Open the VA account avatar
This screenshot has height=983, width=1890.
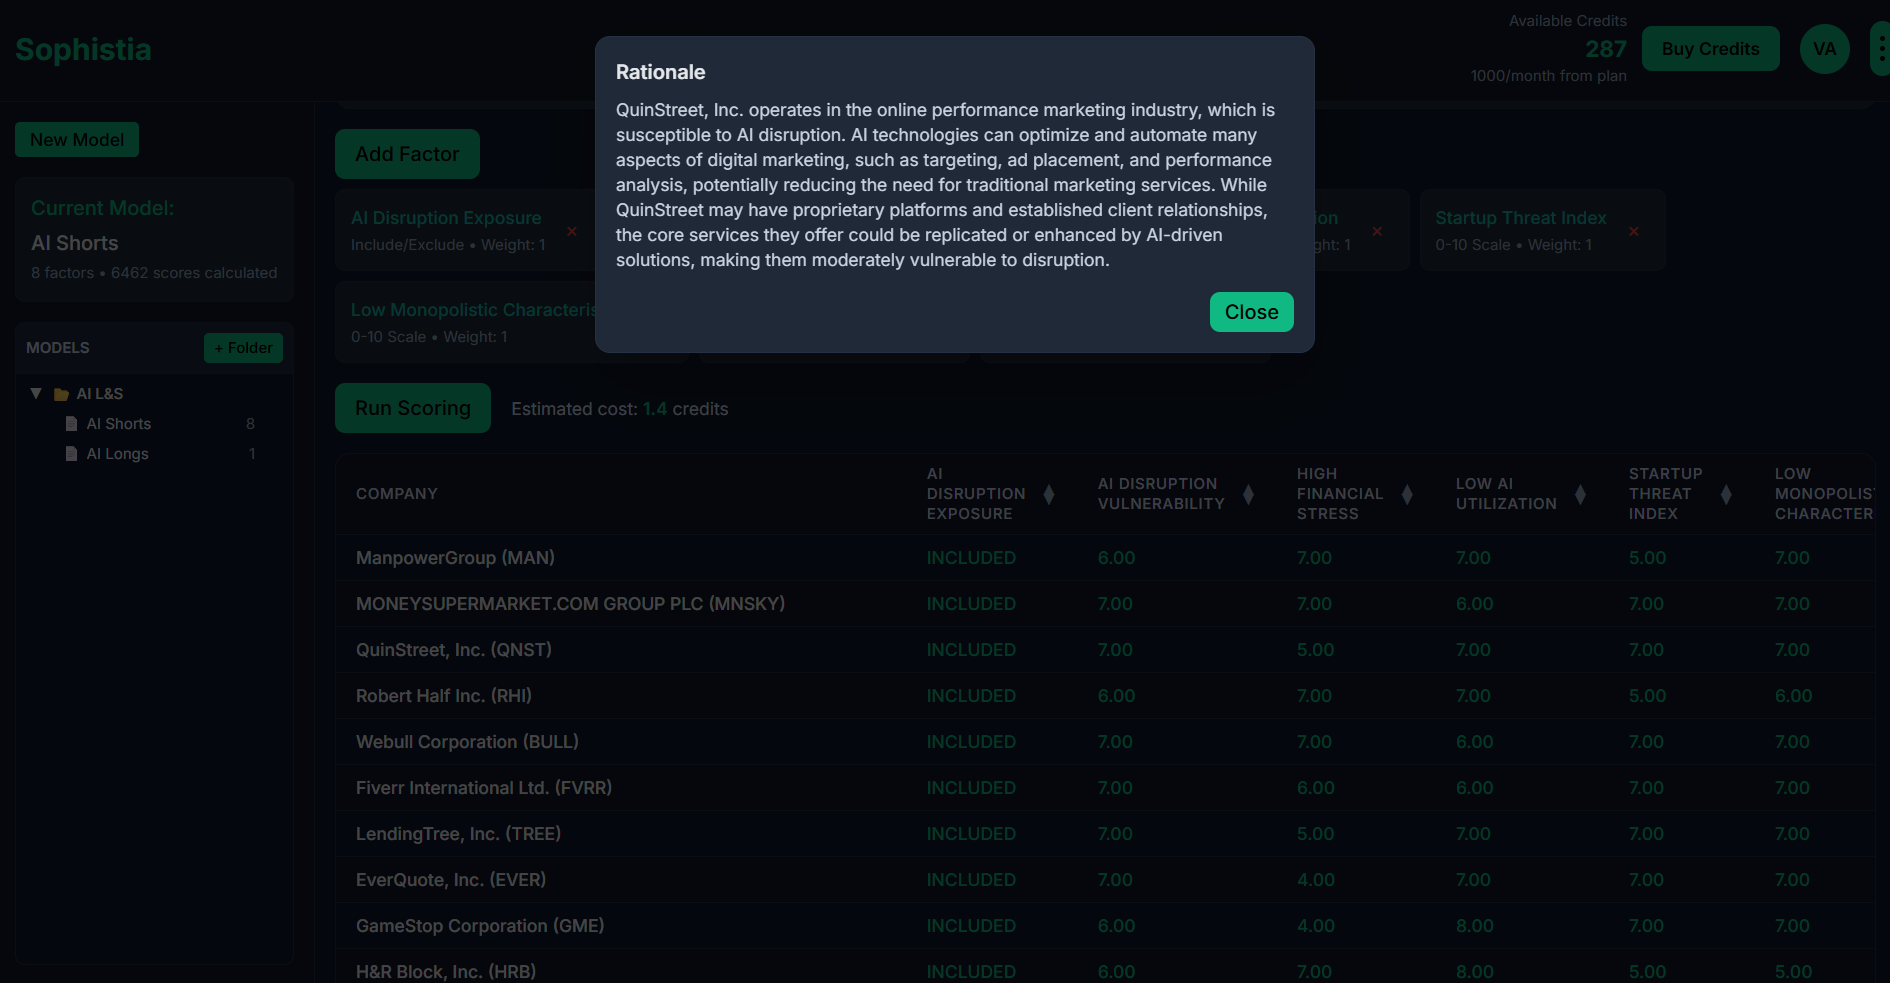point(1824,48)
